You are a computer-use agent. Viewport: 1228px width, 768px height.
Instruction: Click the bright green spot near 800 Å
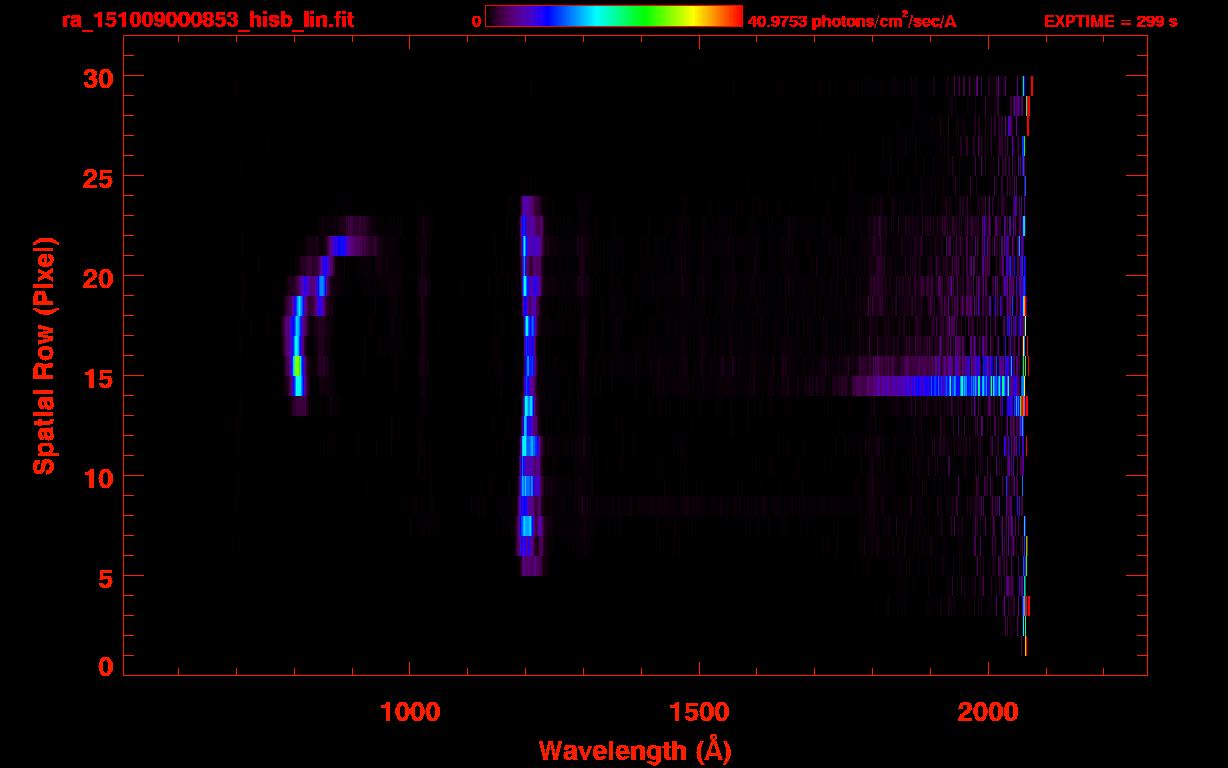(297, 365)
